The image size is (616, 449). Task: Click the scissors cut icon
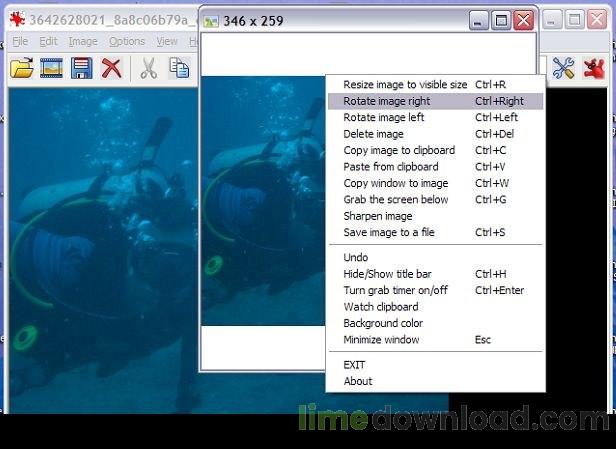[148, 68]
